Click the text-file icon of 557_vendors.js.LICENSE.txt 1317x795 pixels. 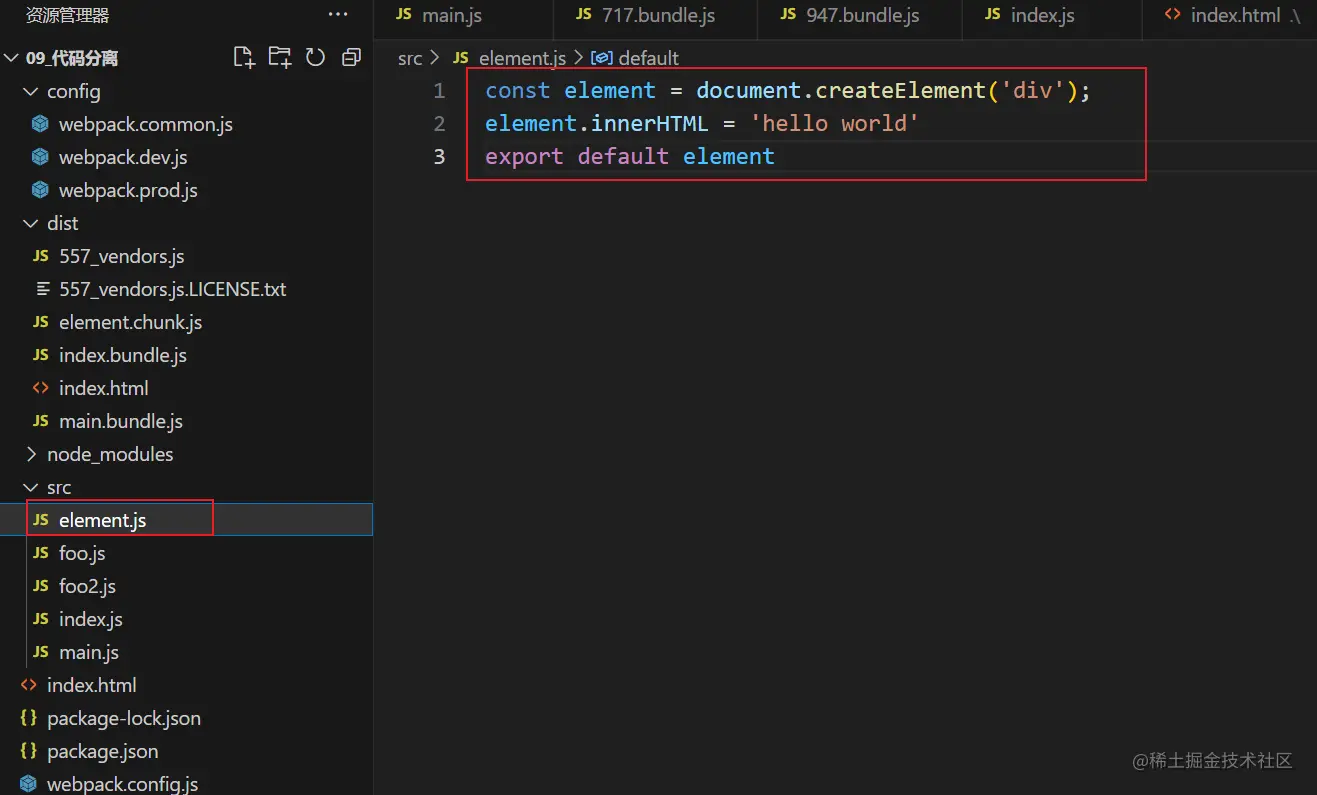tap(42, 289)
